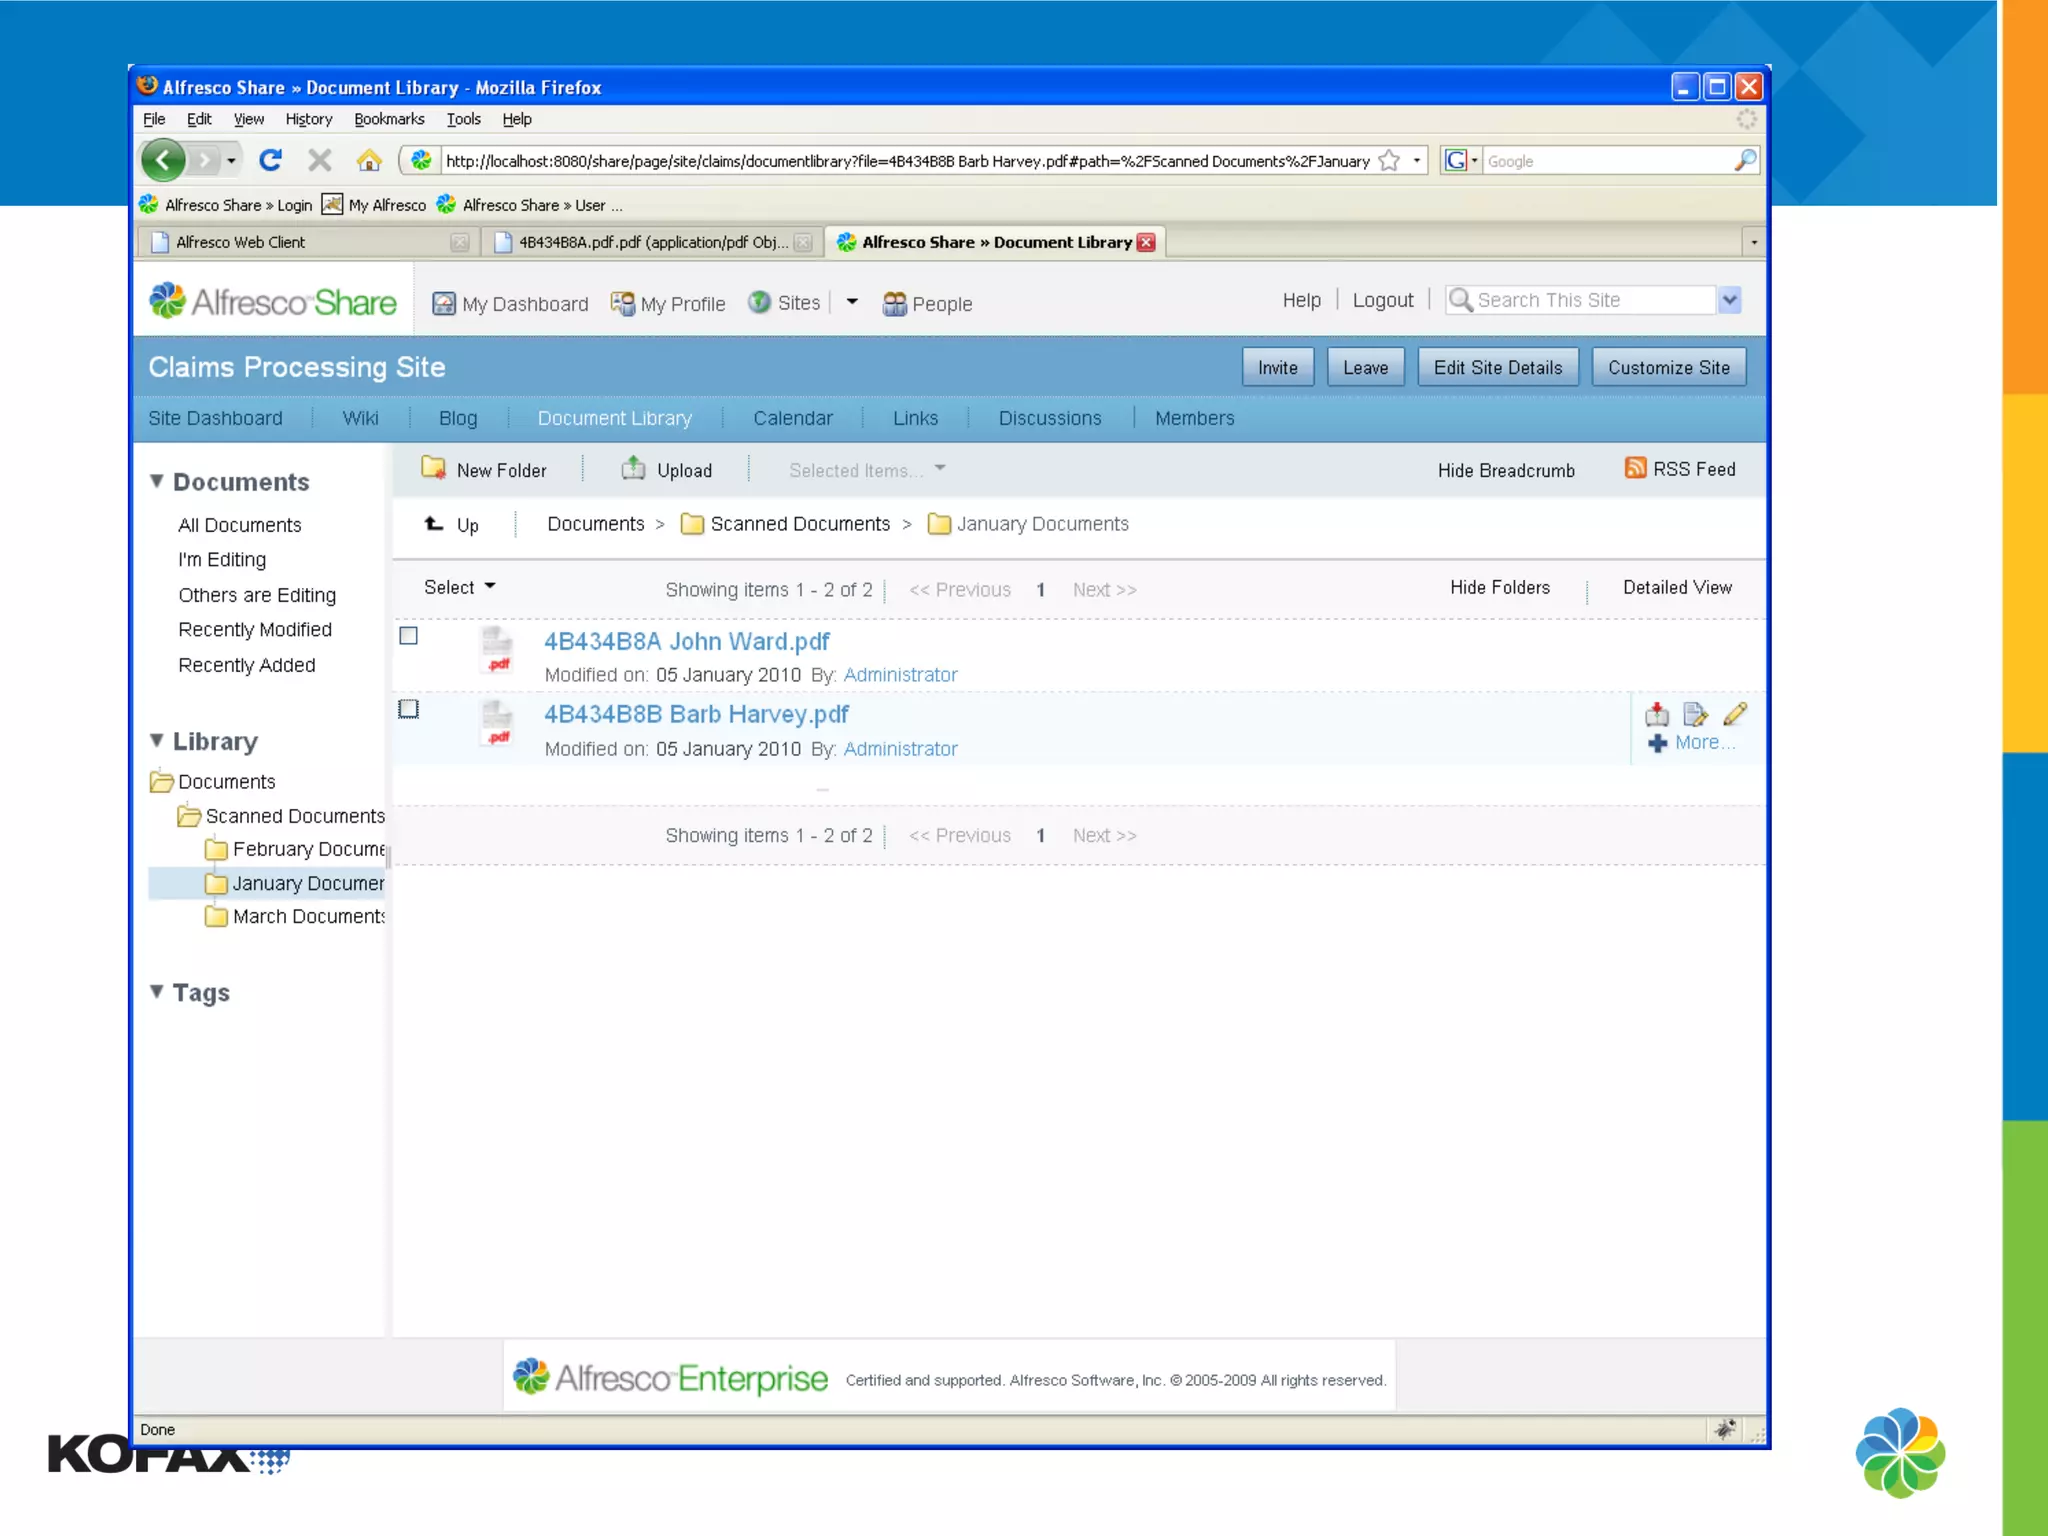Open the 4B434B8A John Ward.pdf link
This screenshot has width=2048, height=1536.
[686, 641]
